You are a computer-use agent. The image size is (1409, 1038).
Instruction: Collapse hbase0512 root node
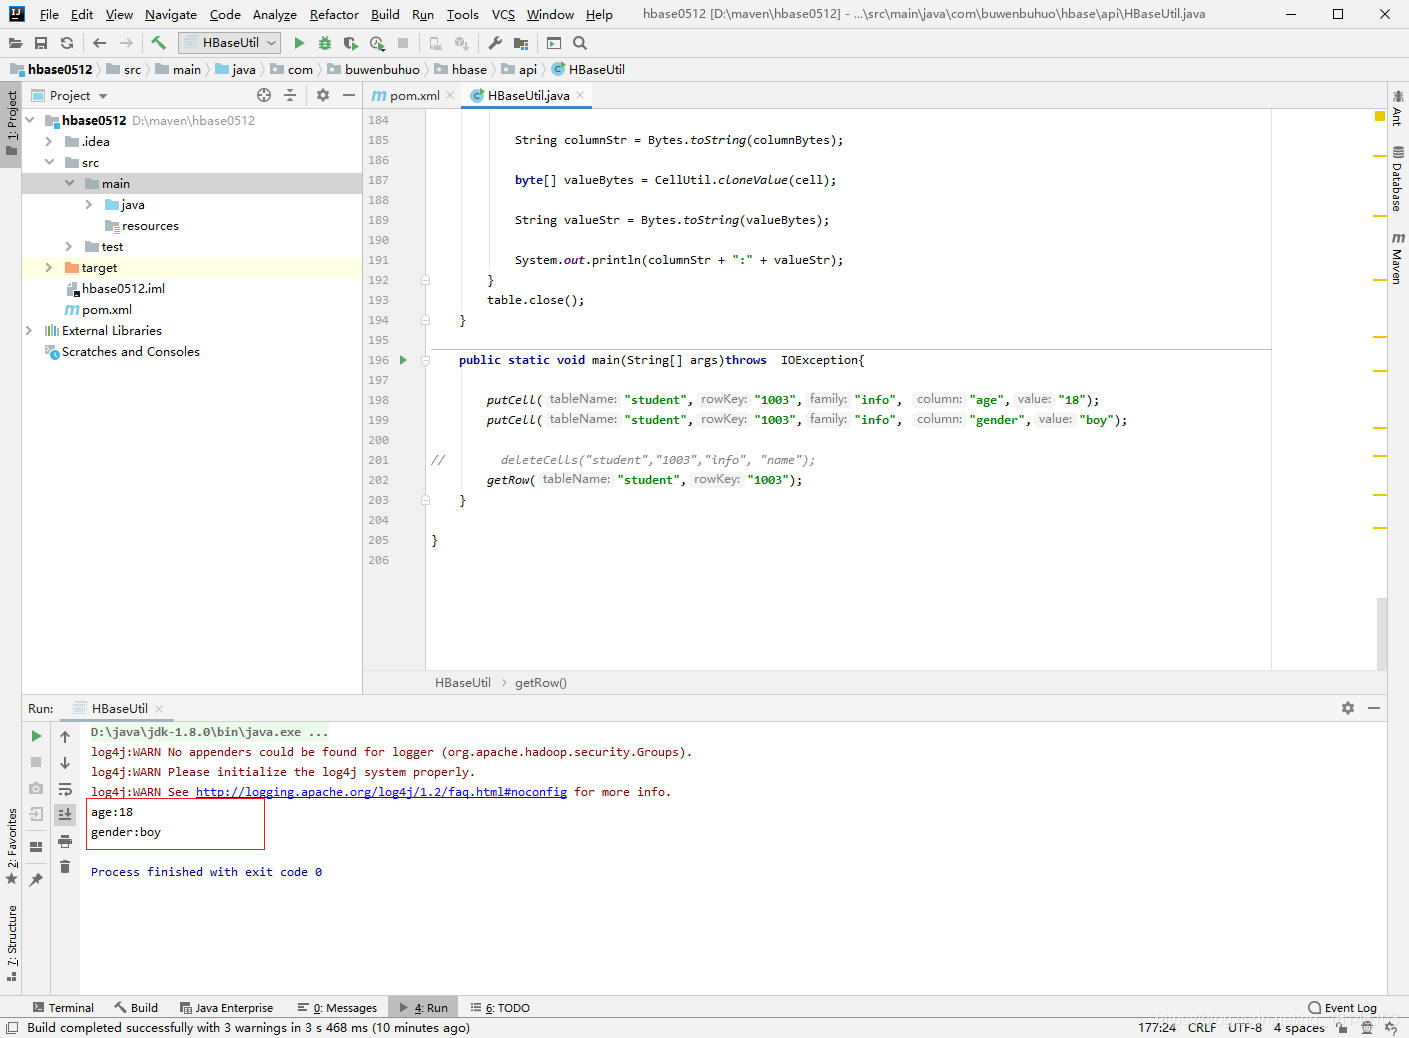29,120
